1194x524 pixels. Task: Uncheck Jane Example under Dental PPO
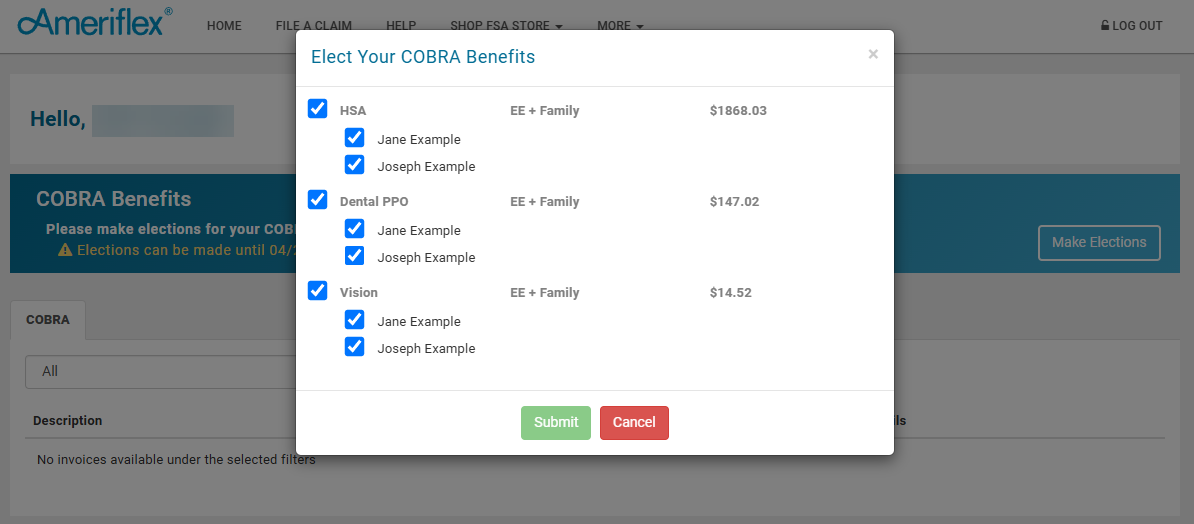[354, 229]
